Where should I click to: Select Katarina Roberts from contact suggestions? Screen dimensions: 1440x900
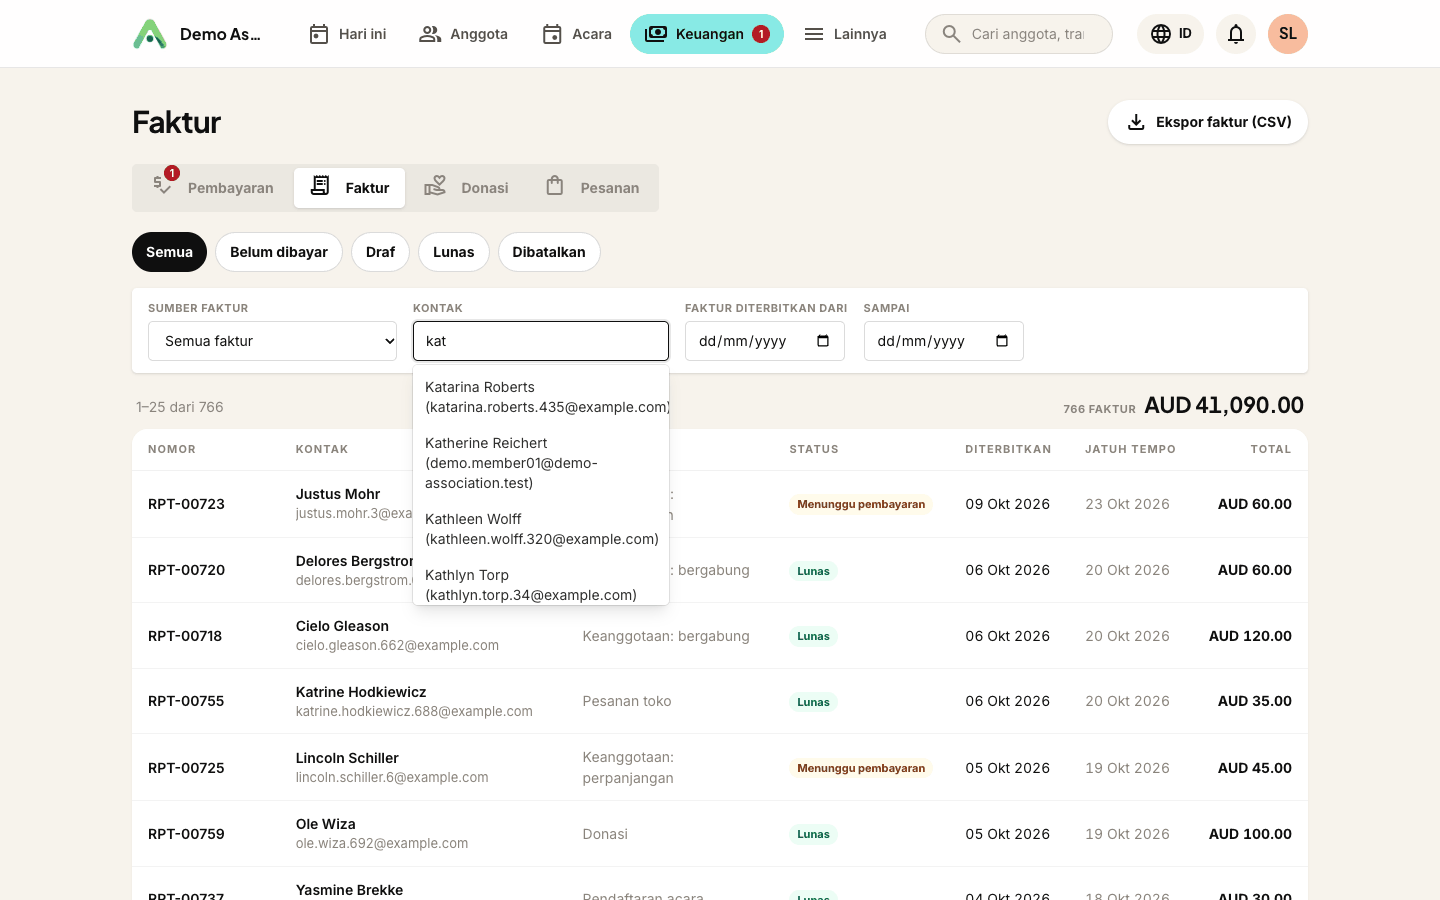point(541,397)
